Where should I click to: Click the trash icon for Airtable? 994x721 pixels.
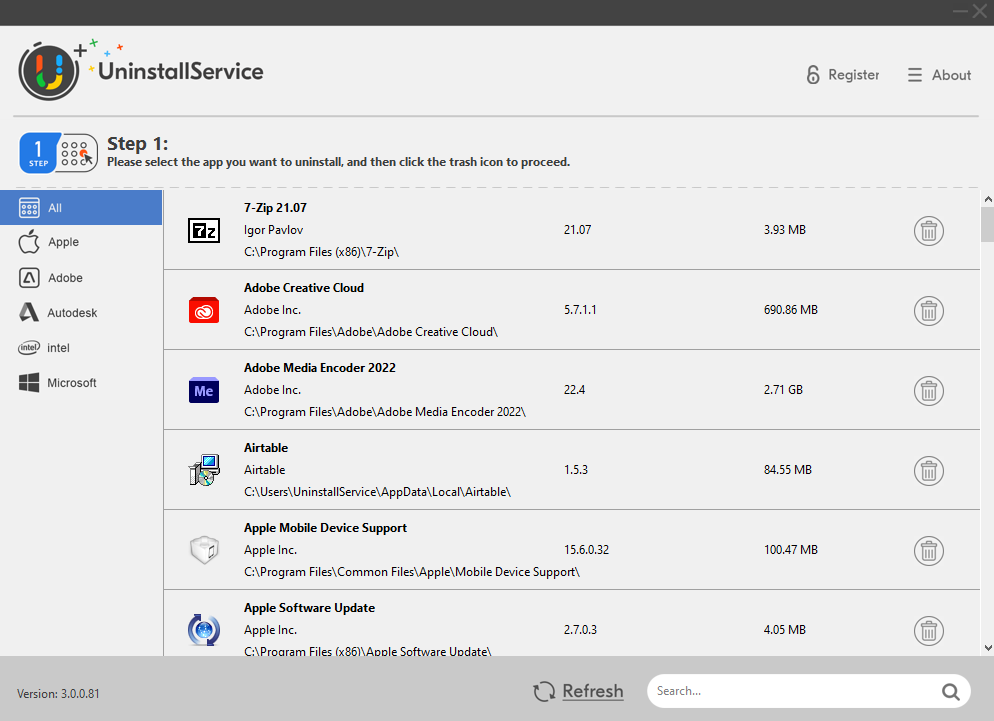click(x=929, y=471)
